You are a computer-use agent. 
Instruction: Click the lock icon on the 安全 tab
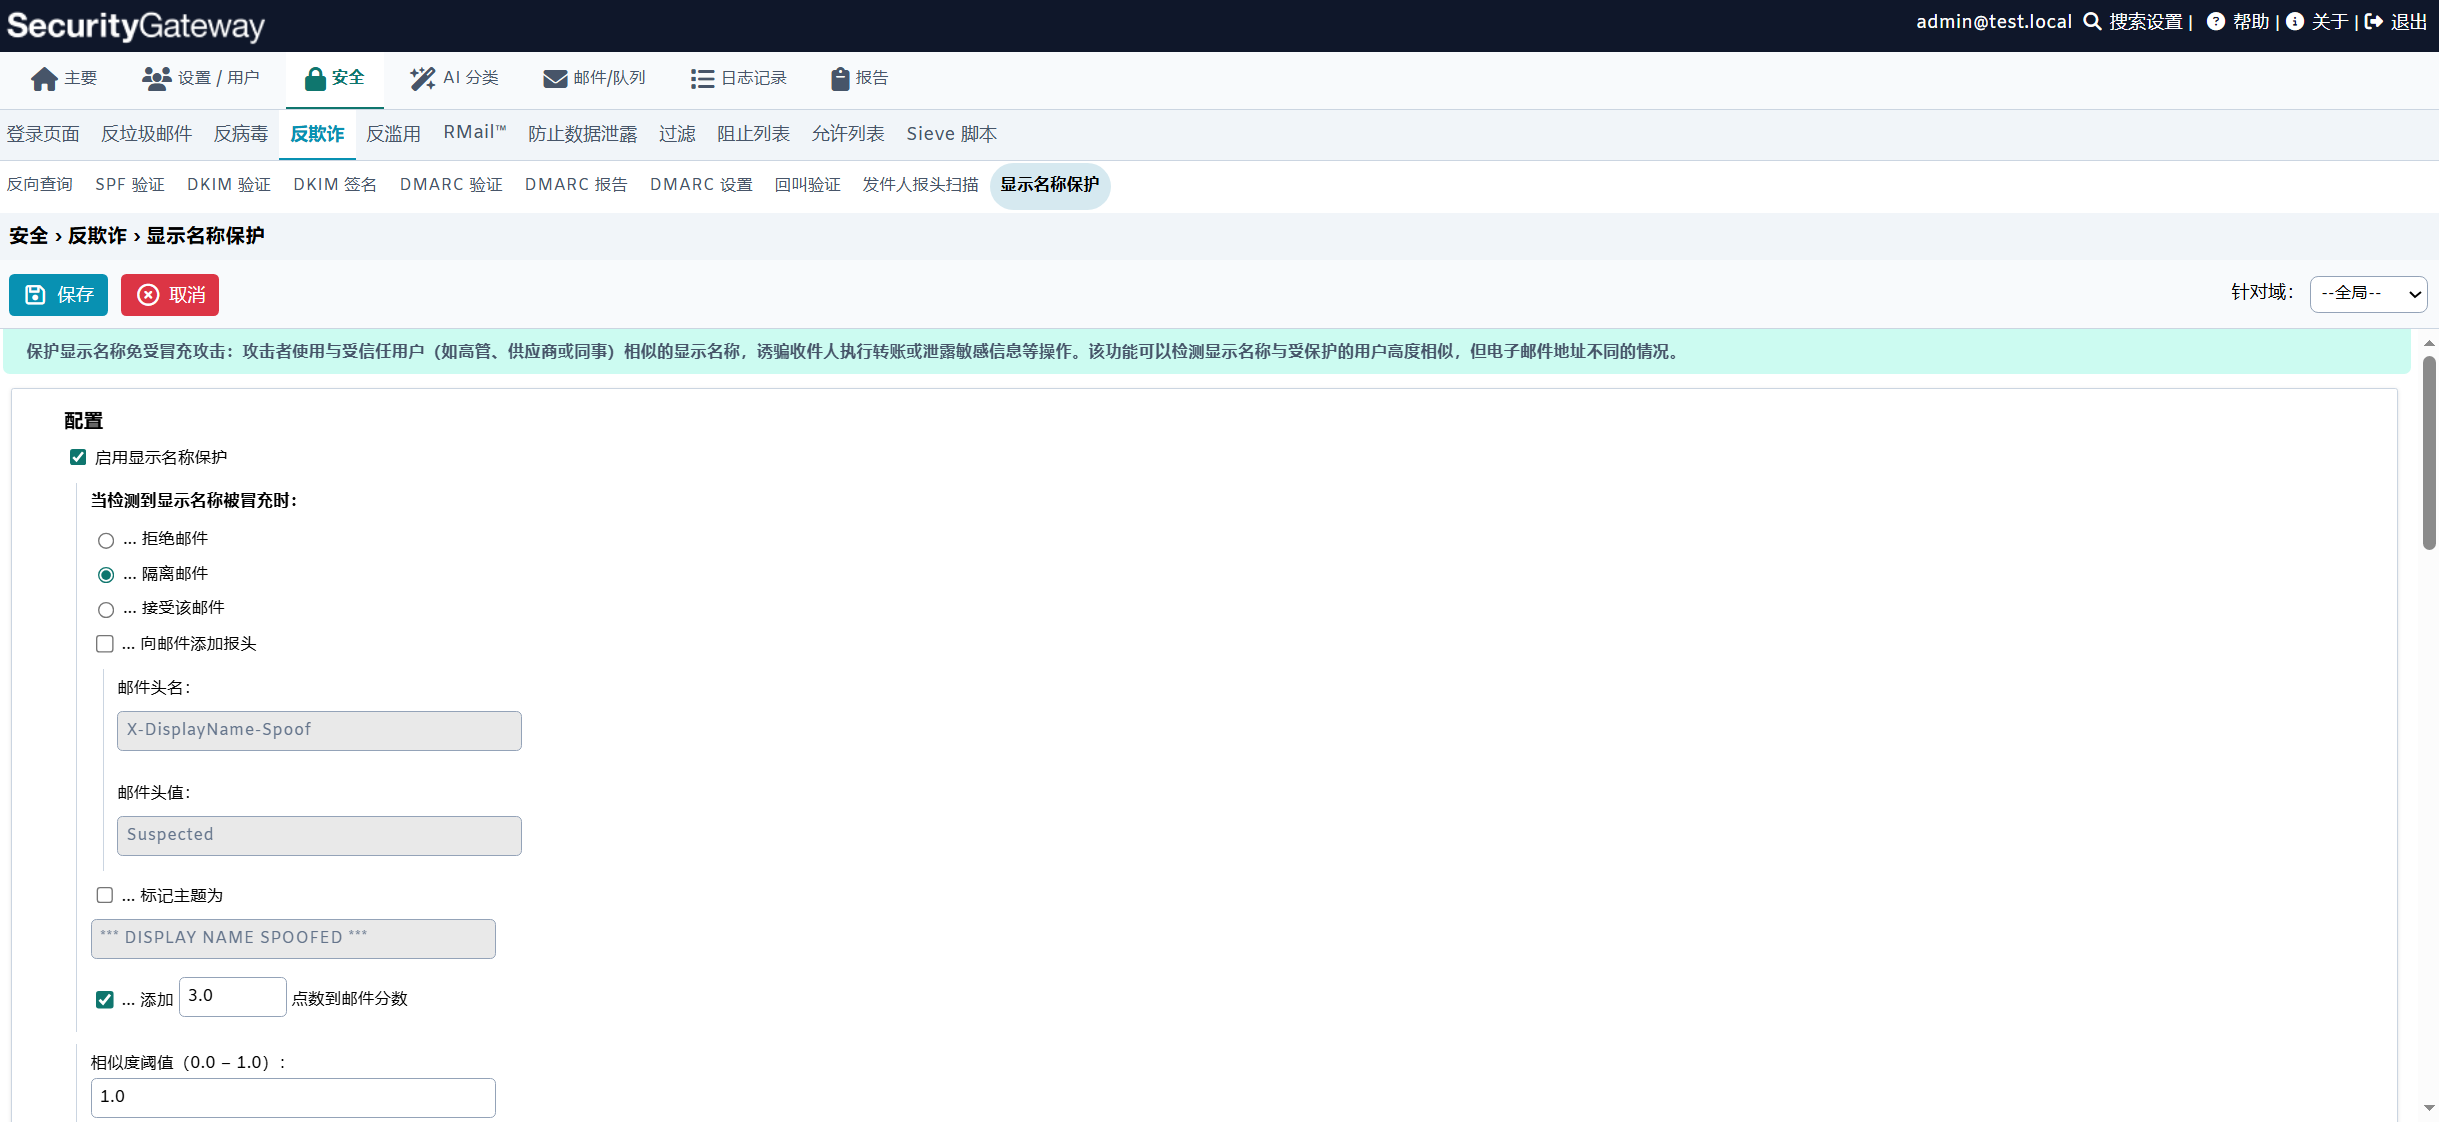click(x=315, y=78)
